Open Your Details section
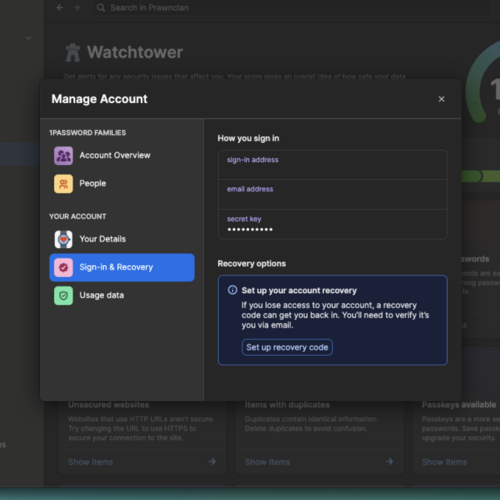500x500 pixels. pos(122,239)
